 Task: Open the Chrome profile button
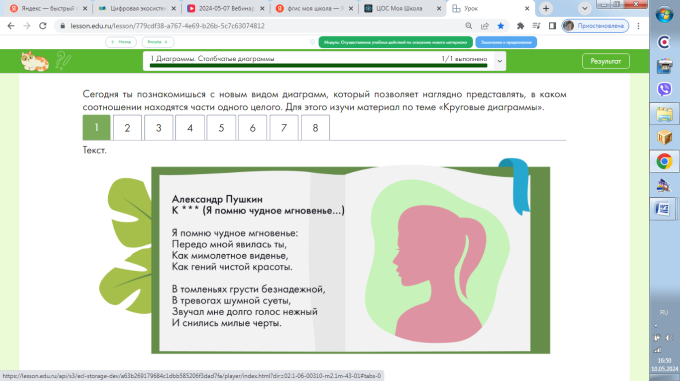(x=595, y=26)
